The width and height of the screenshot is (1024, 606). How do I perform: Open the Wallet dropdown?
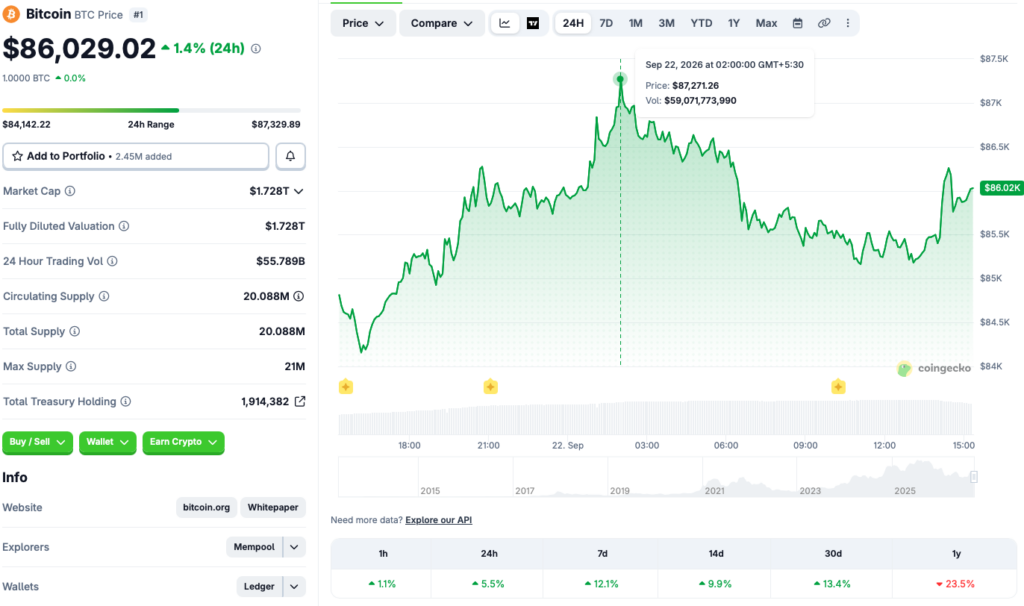click(x=107, y=442)
